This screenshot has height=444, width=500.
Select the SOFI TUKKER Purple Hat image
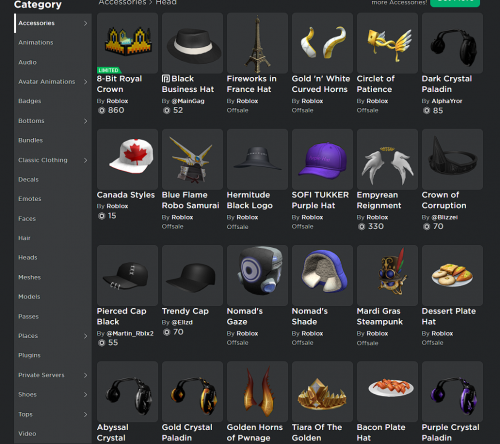coord(322,159)
